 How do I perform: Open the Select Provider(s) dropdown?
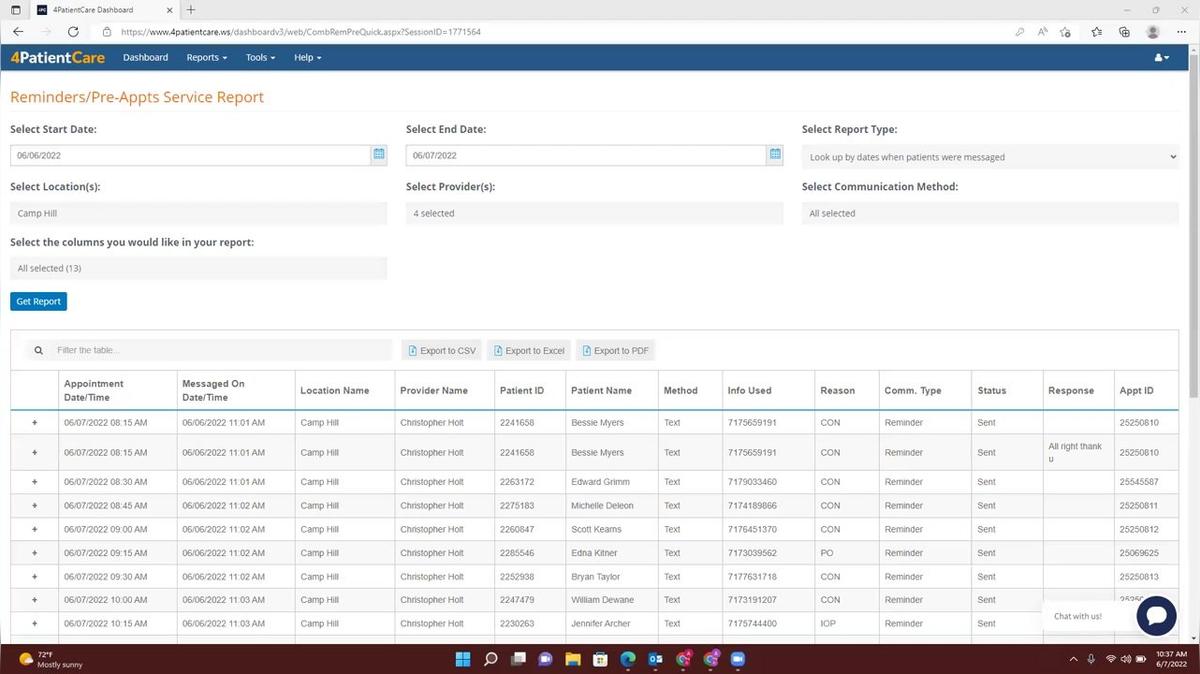(594, 212)
